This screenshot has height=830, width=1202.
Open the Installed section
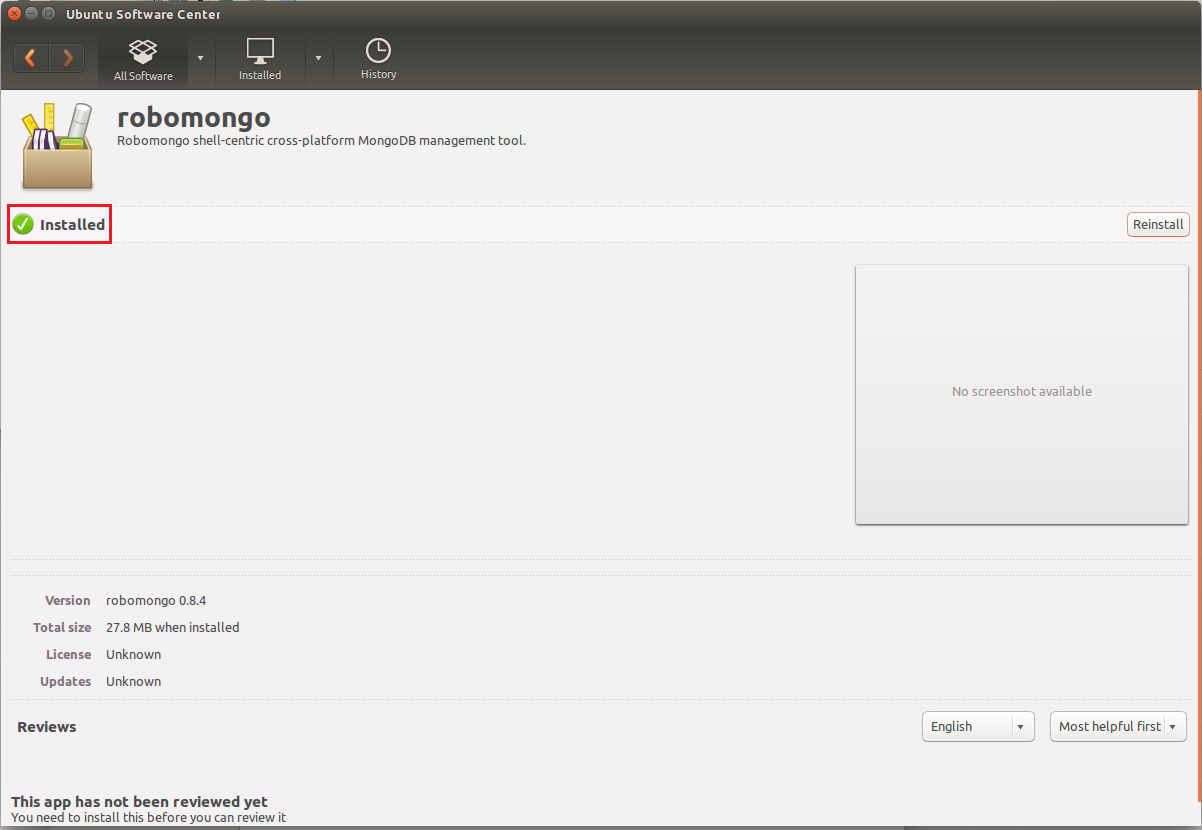click(x=260, y=60)
